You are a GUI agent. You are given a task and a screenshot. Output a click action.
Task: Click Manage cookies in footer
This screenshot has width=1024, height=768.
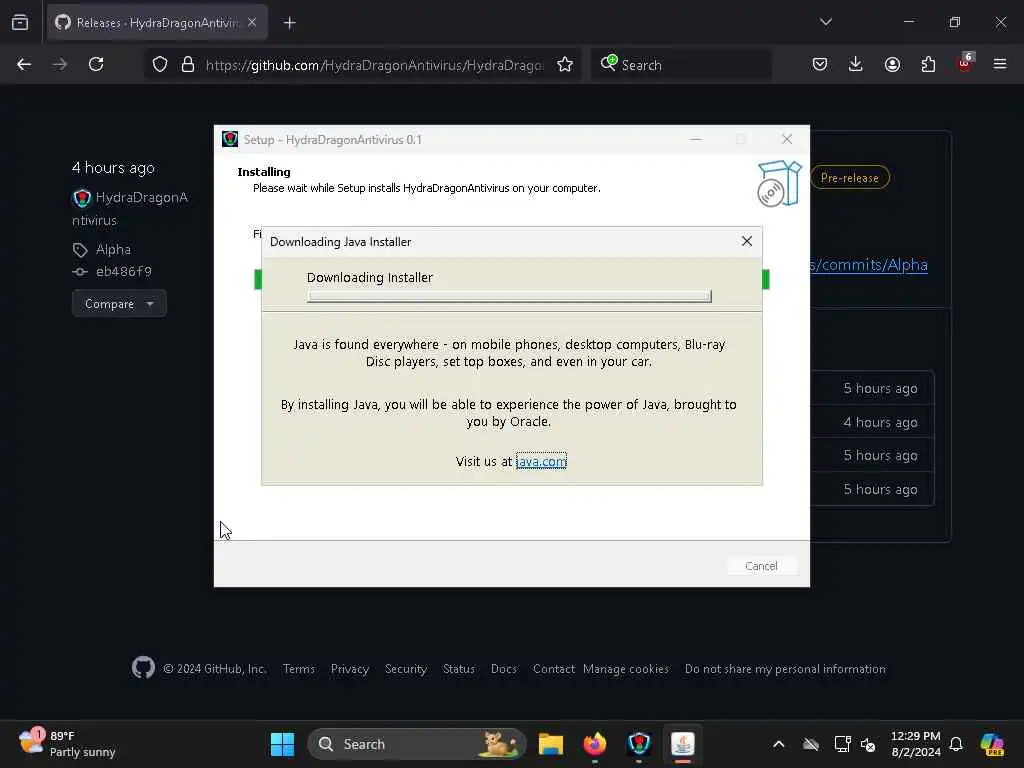tap(626, 669)
